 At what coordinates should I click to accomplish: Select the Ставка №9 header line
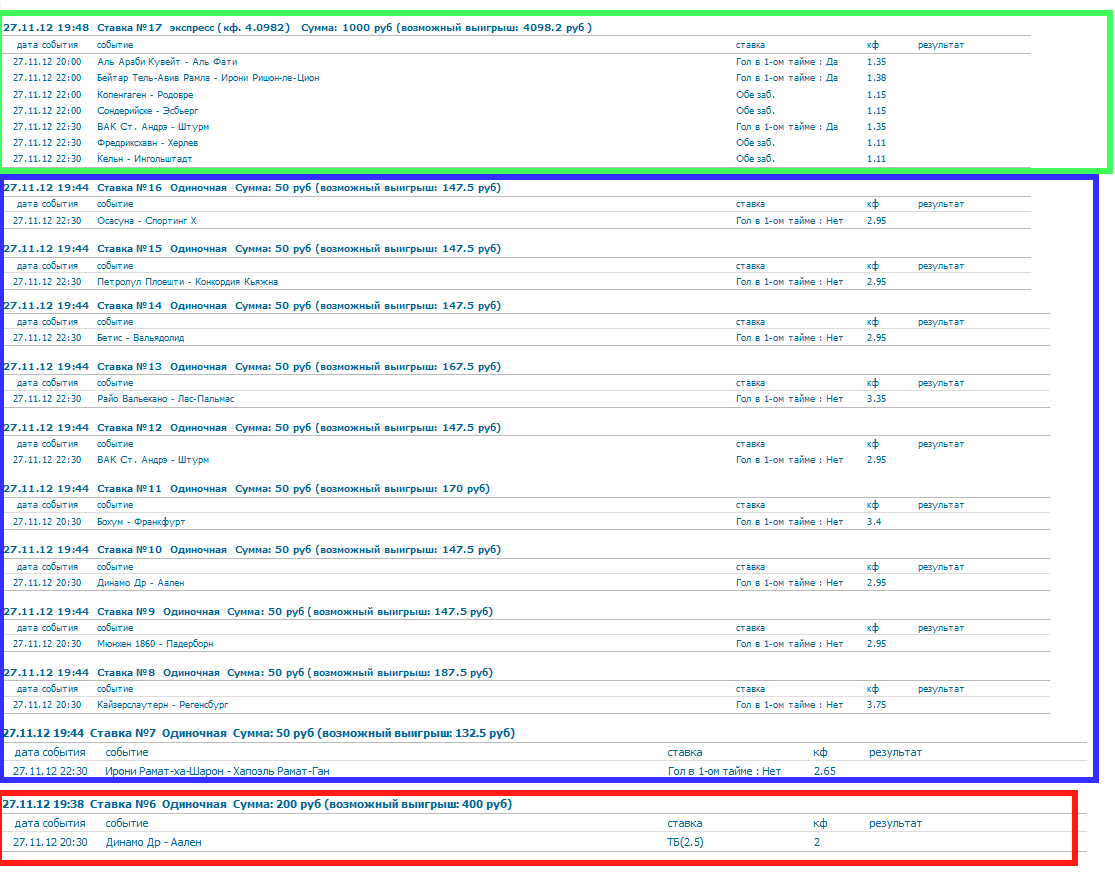click(x=248, y=612)
